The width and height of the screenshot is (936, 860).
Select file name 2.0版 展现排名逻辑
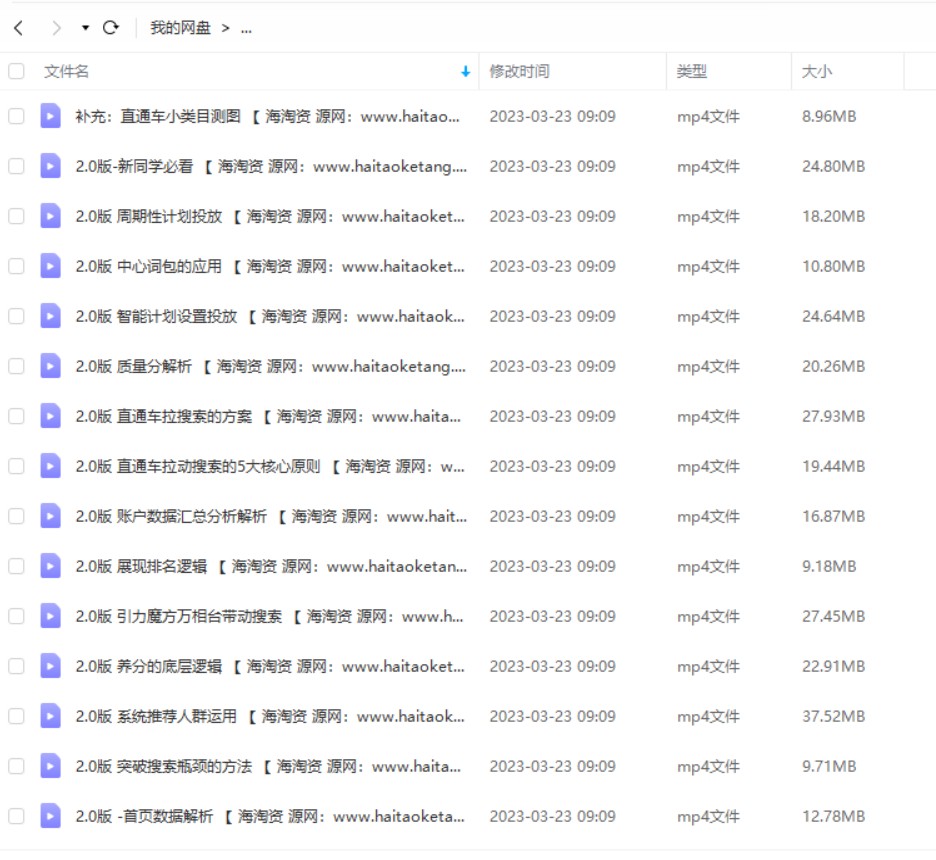tap(271, 566)
